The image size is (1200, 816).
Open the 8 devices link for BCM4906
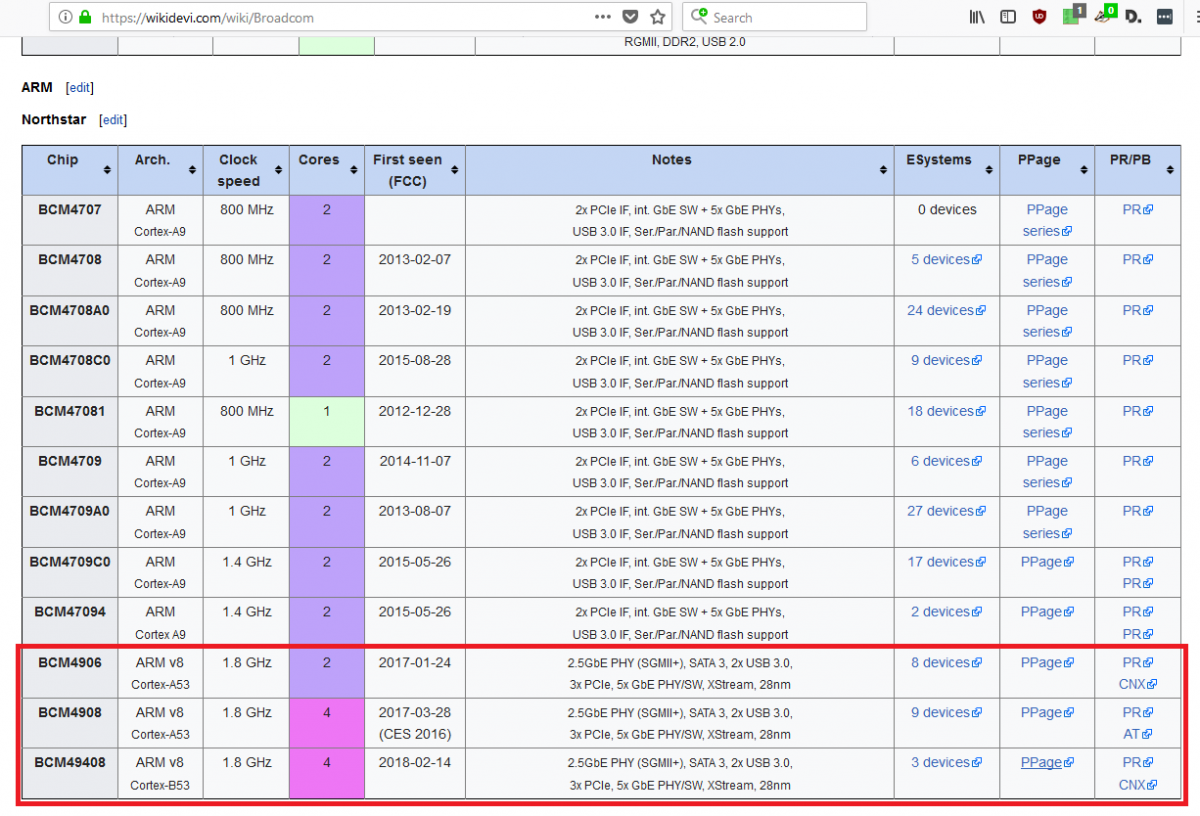point(946,662)
